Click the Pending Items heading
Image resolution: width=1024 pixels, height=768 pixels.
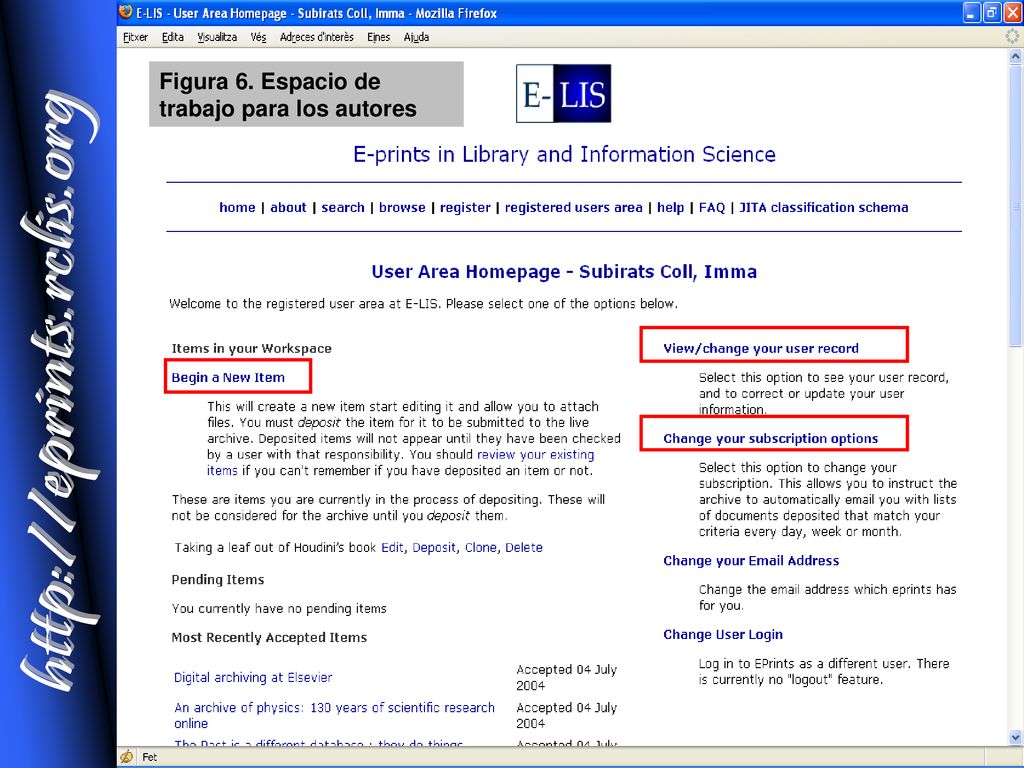217,579
